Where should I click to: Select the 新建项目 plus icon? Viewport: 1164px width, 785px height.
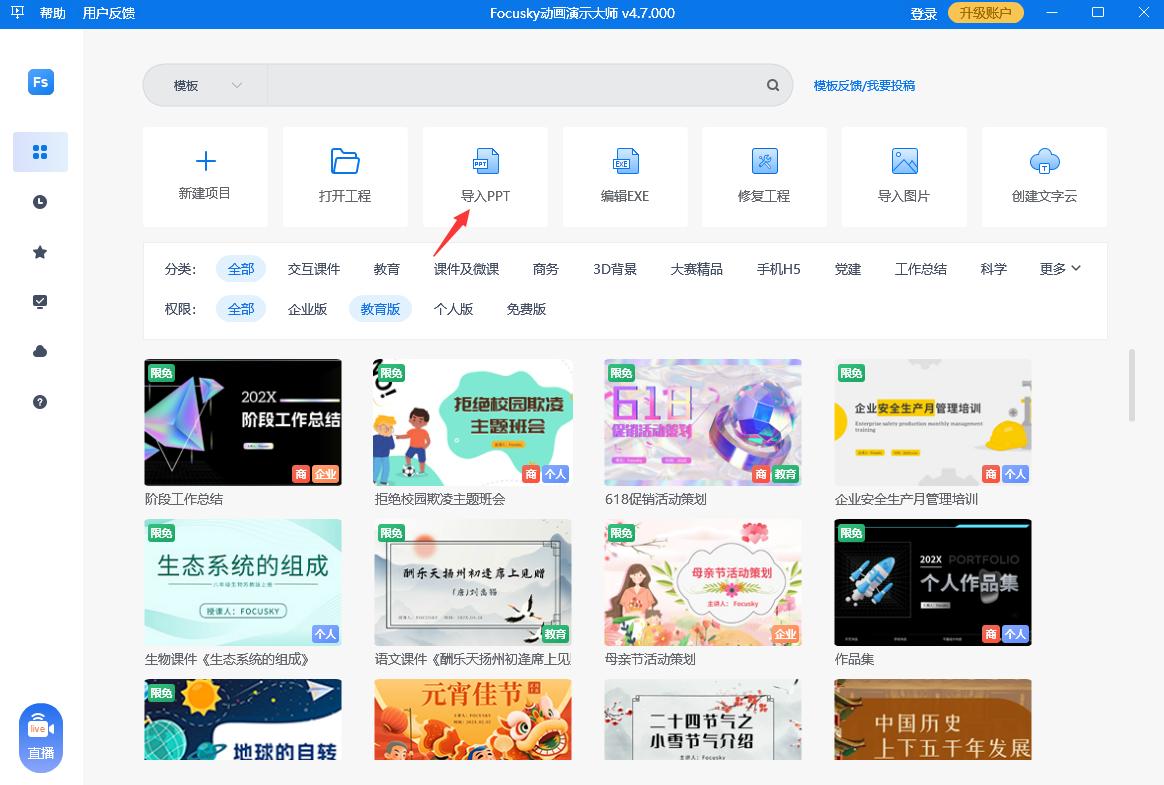pos(205,160)
